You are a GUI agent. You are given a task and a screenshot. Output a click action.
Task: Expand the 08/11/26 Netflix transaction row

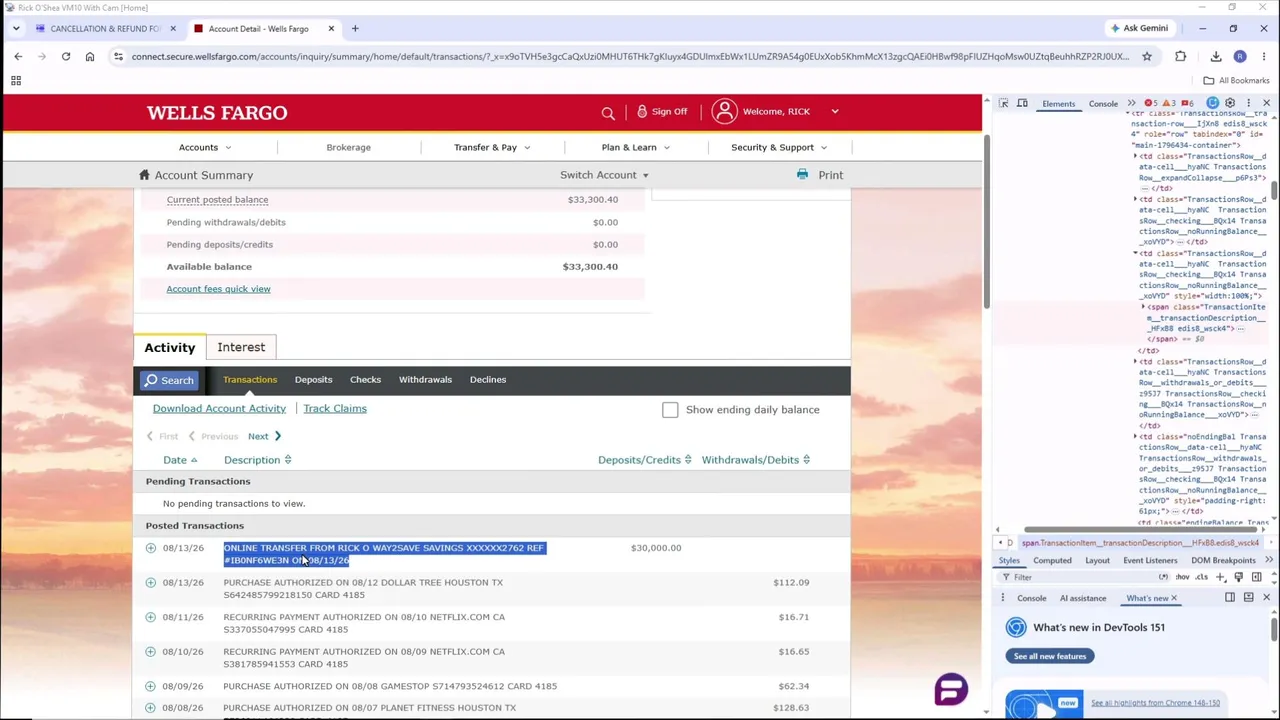click(x=151, y=617)
